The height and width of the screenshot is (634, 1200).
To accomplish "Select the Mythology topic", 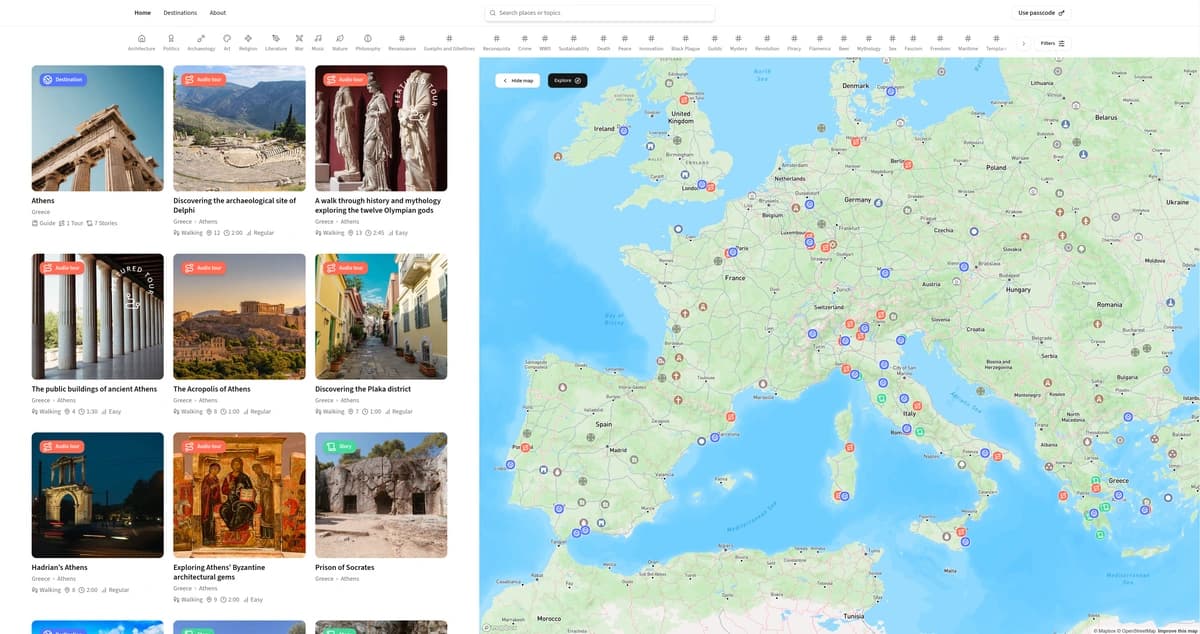I will 868,42.
